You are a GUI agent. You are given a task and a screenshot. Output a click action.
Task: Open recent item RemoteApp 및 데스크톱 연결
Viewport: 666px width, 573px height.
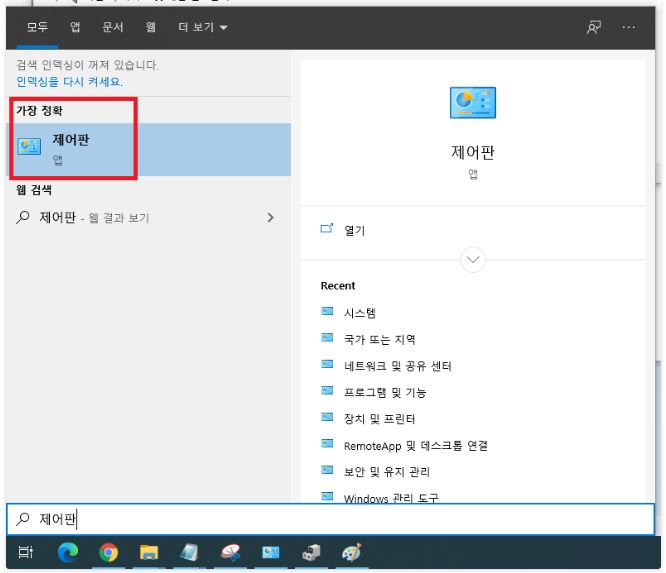[x=416, y=446]
